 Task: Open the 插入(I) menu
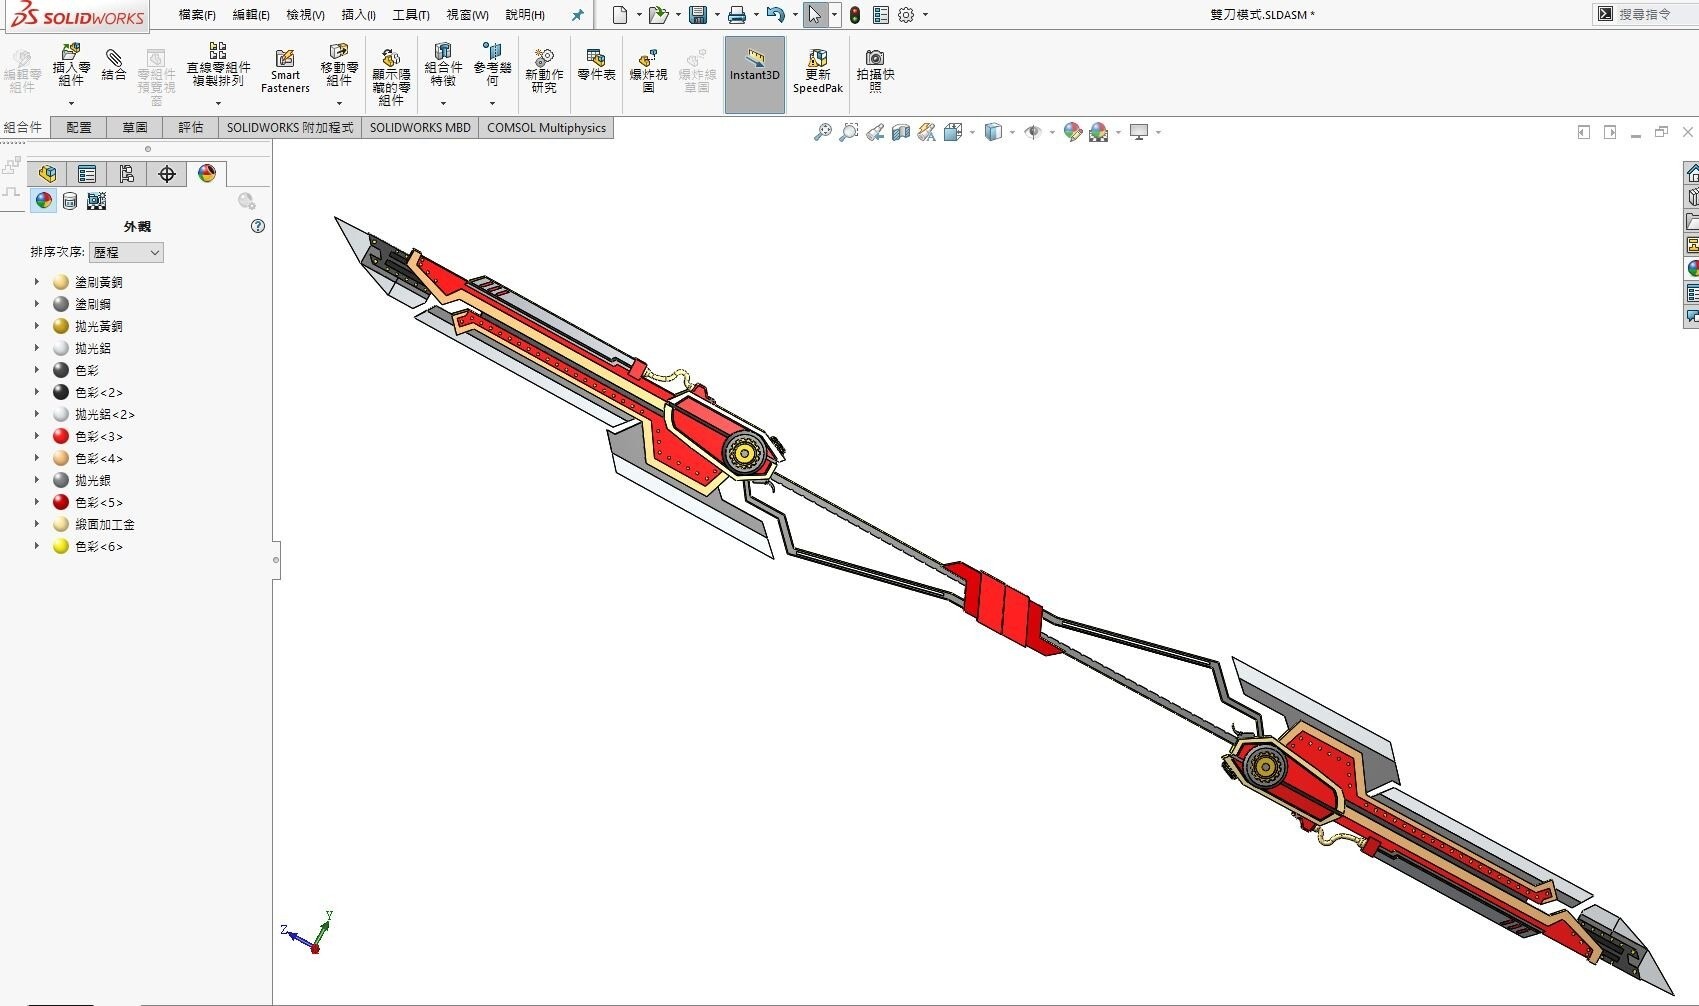point(359,15)
